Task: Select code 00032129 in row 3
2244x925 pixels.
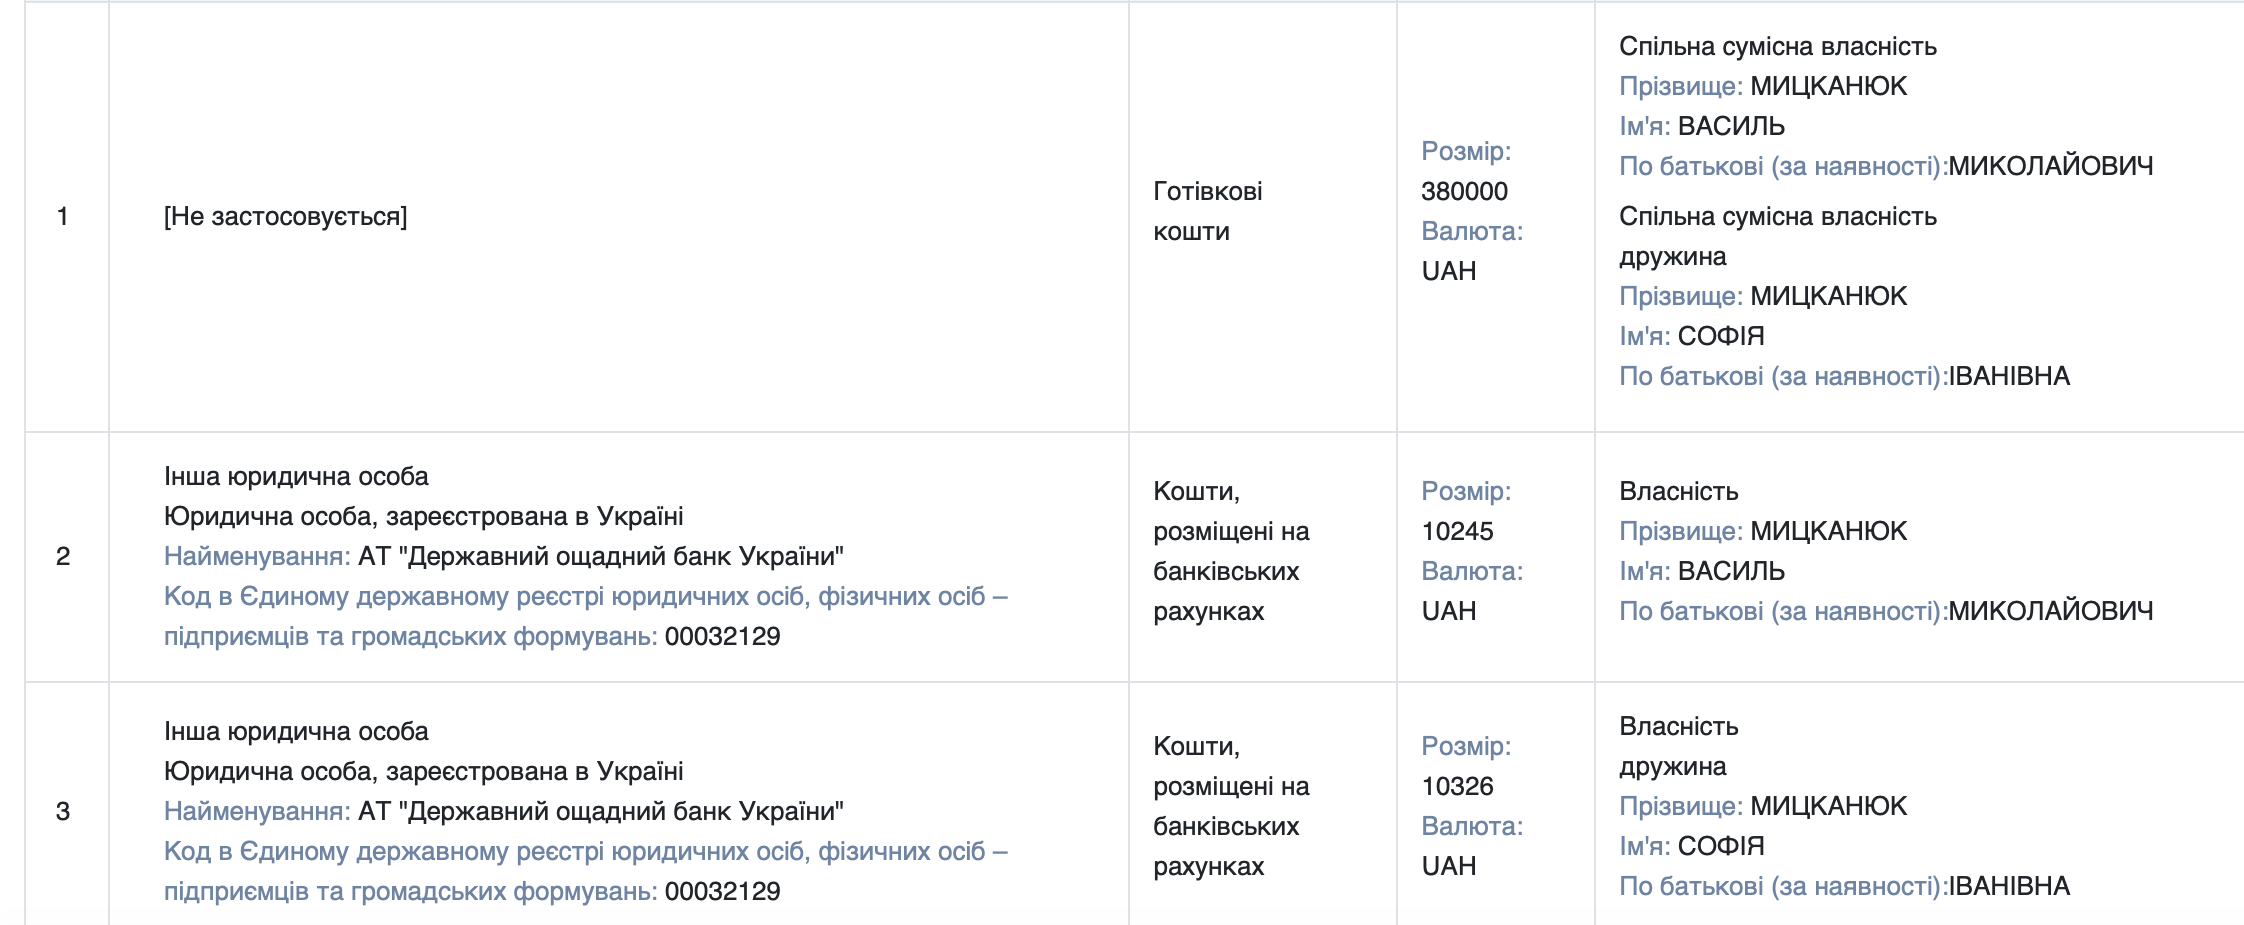Action: coord(722,891)
